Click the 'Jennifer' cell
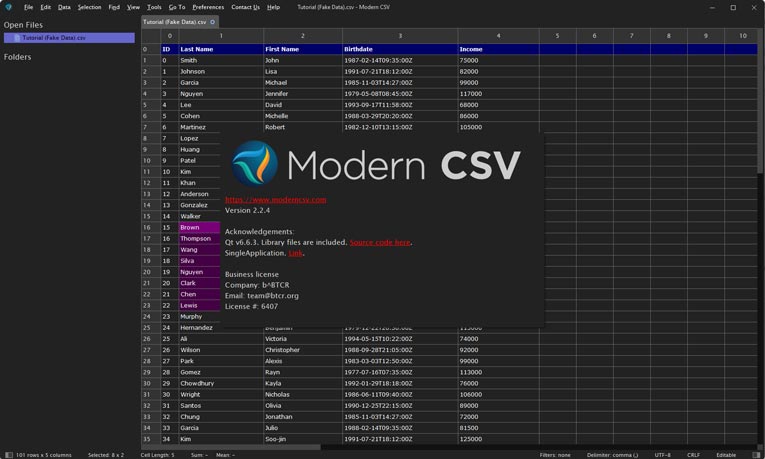The height and width of the screenshot is (459, 765). pyautogui.click(x=303, y=94)
